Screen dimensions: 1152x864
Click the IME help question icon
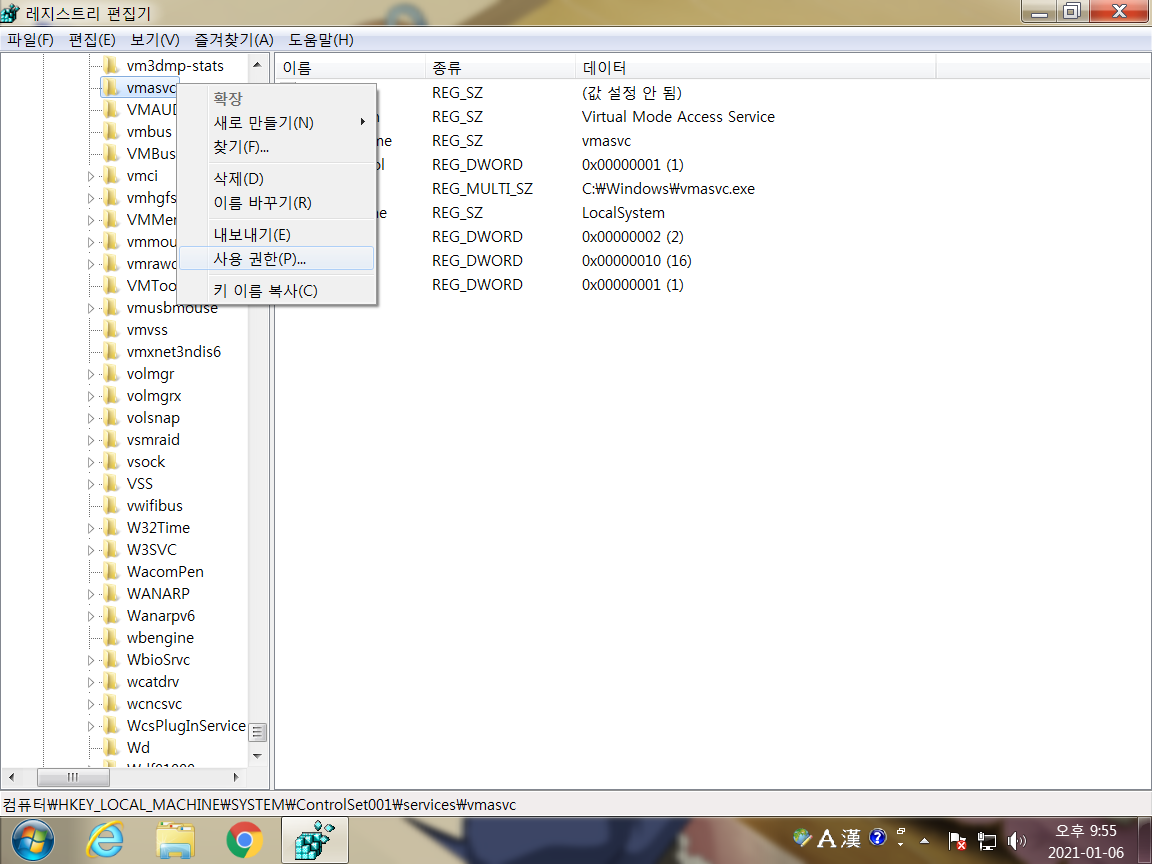(877, 837)
